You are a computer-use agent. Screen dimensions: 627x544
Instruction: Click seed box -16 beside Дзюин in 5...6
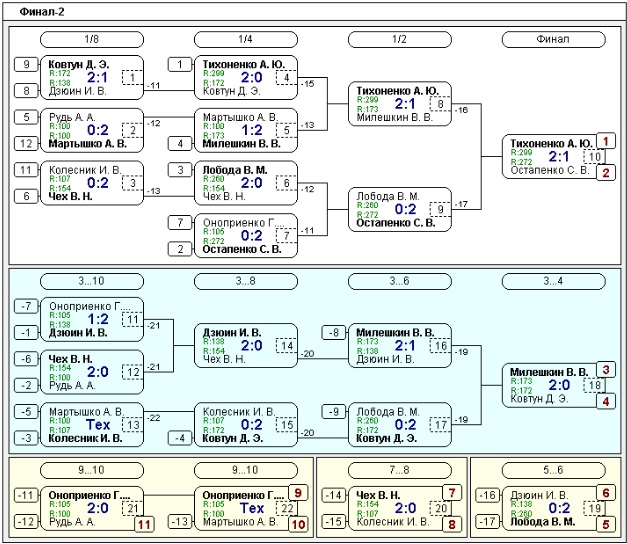(487, 495)
